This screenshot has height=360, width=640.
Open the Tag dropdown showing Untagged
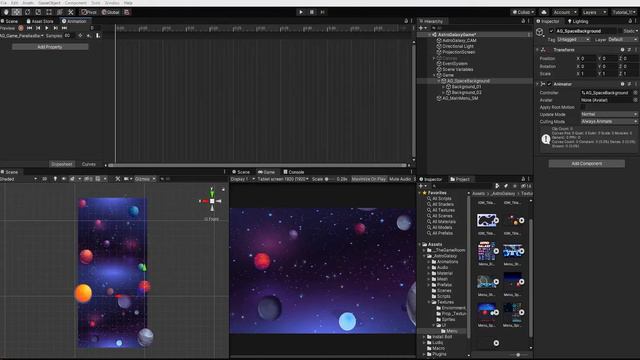(x=573, y=40)
